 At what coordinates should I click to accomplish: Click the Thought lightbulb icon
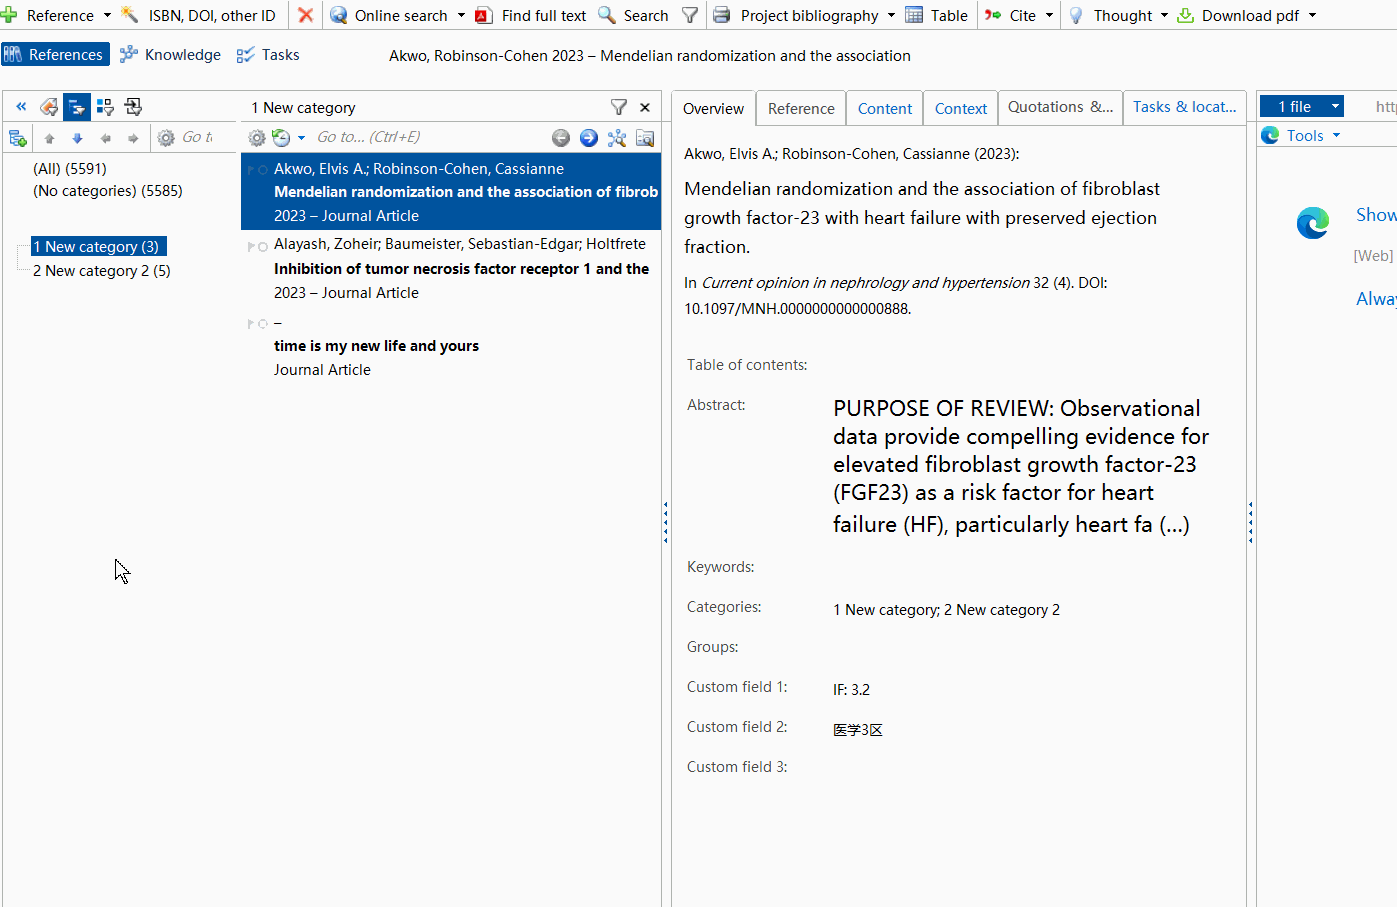(1076, 15)
